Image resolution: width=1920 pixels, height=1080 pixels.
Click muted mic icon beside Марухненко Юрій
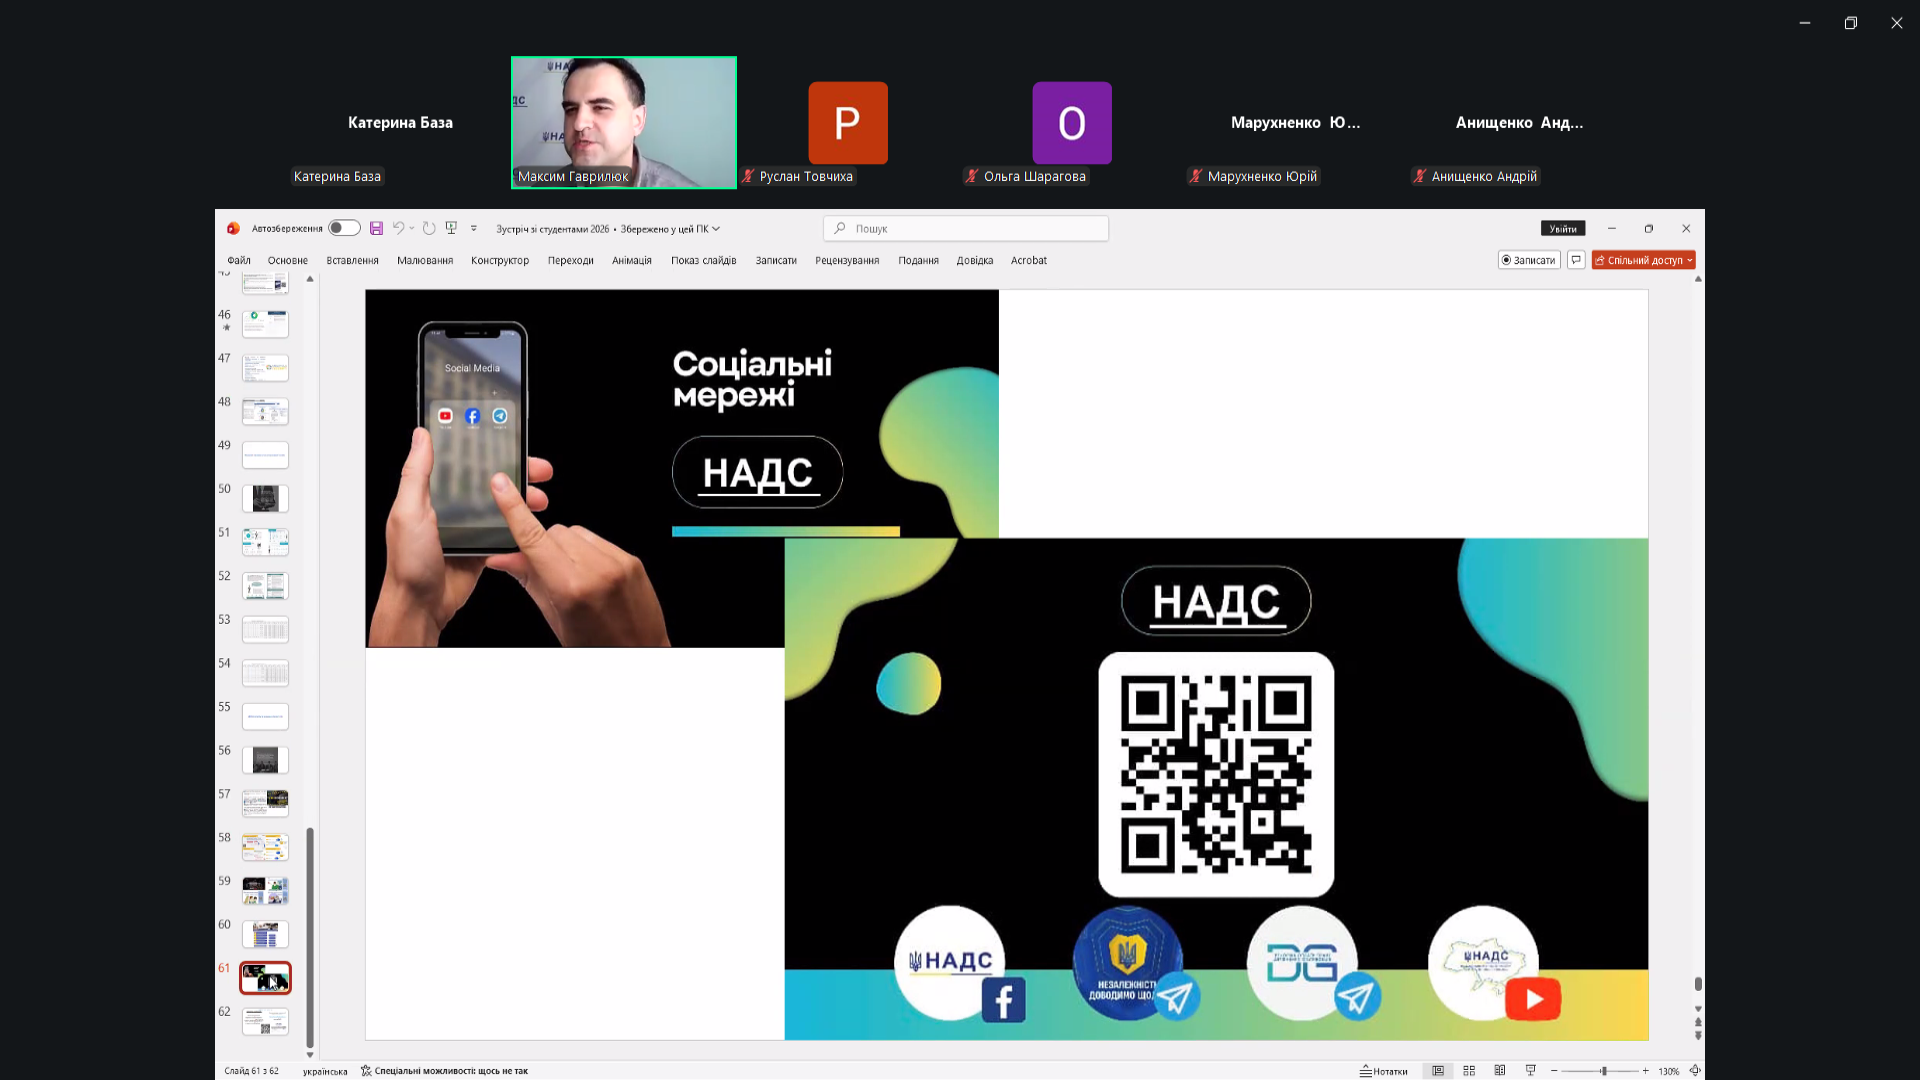pyautogui.click(x=1195, y=176)
